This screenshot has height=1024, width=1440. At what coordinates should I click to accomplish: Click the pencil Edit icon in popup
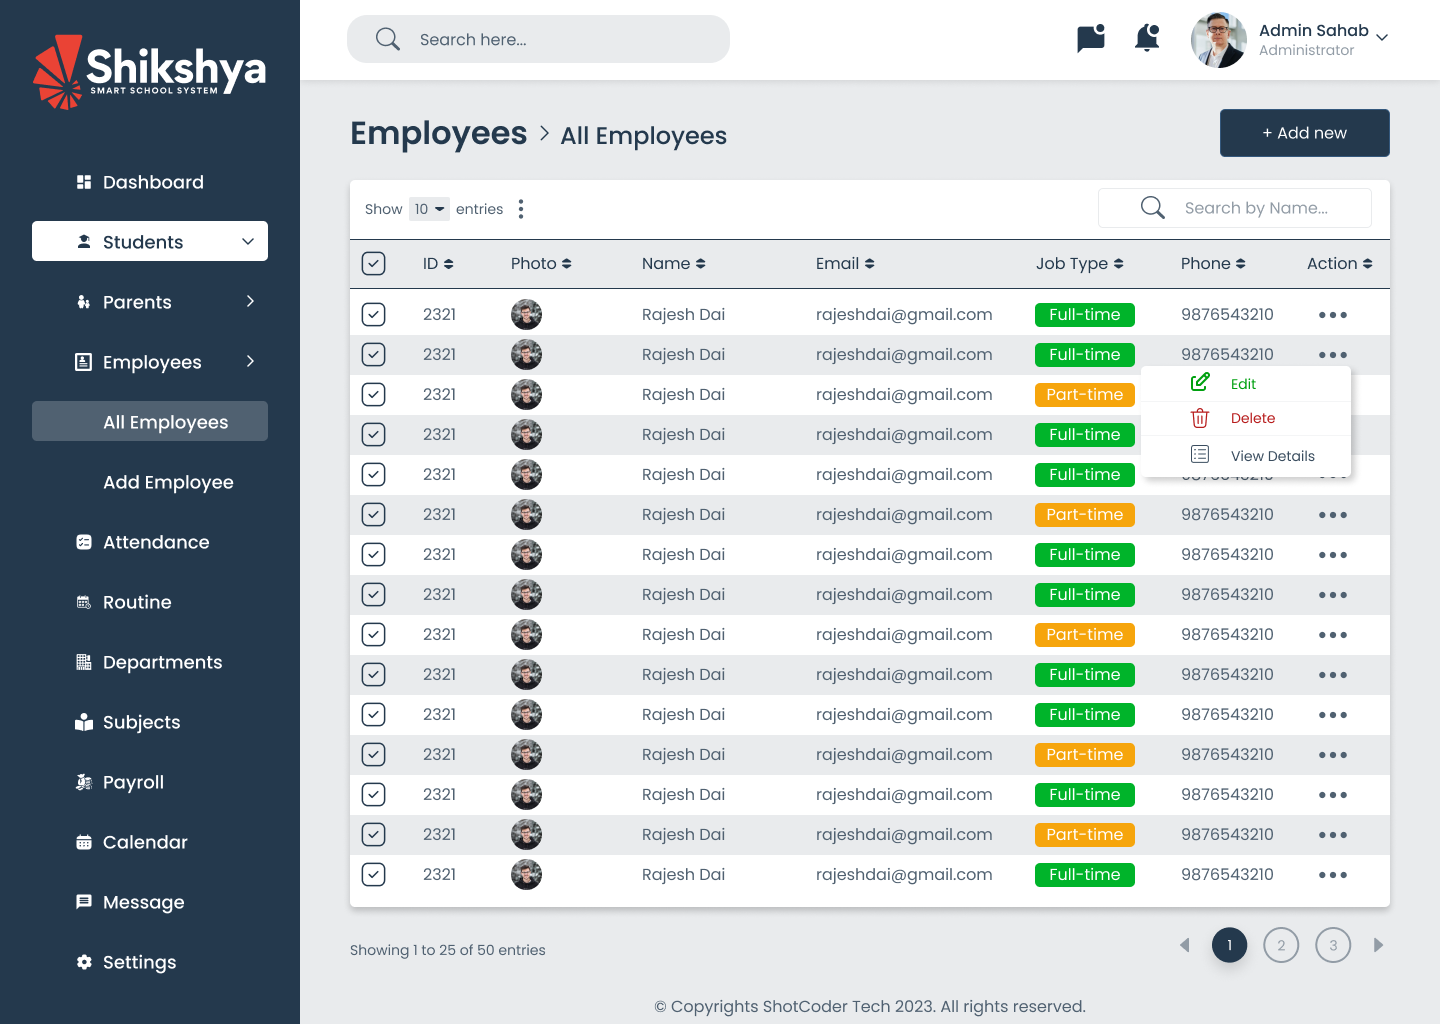tap(1200, 383)
